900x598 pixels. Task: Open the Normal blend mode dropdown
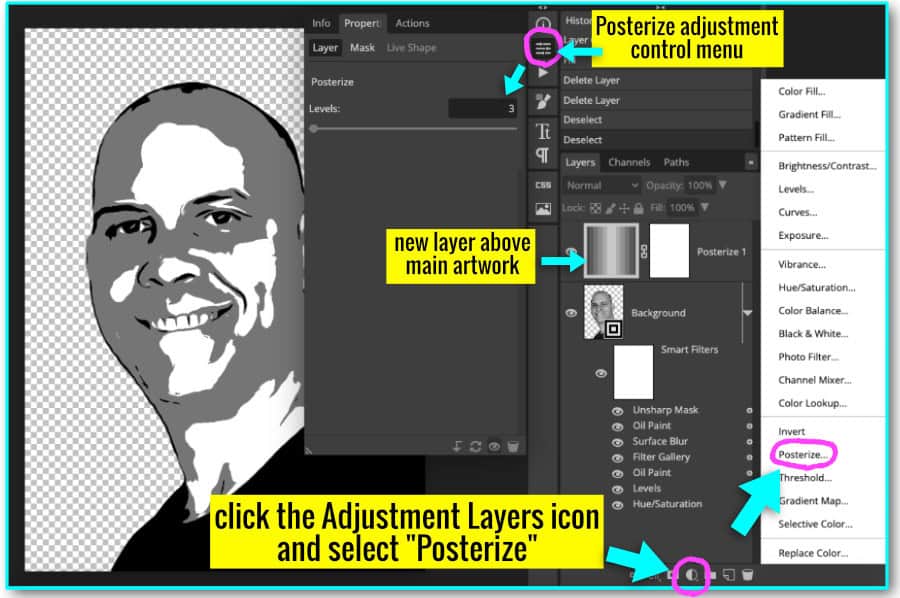click(x=602, y=185)
